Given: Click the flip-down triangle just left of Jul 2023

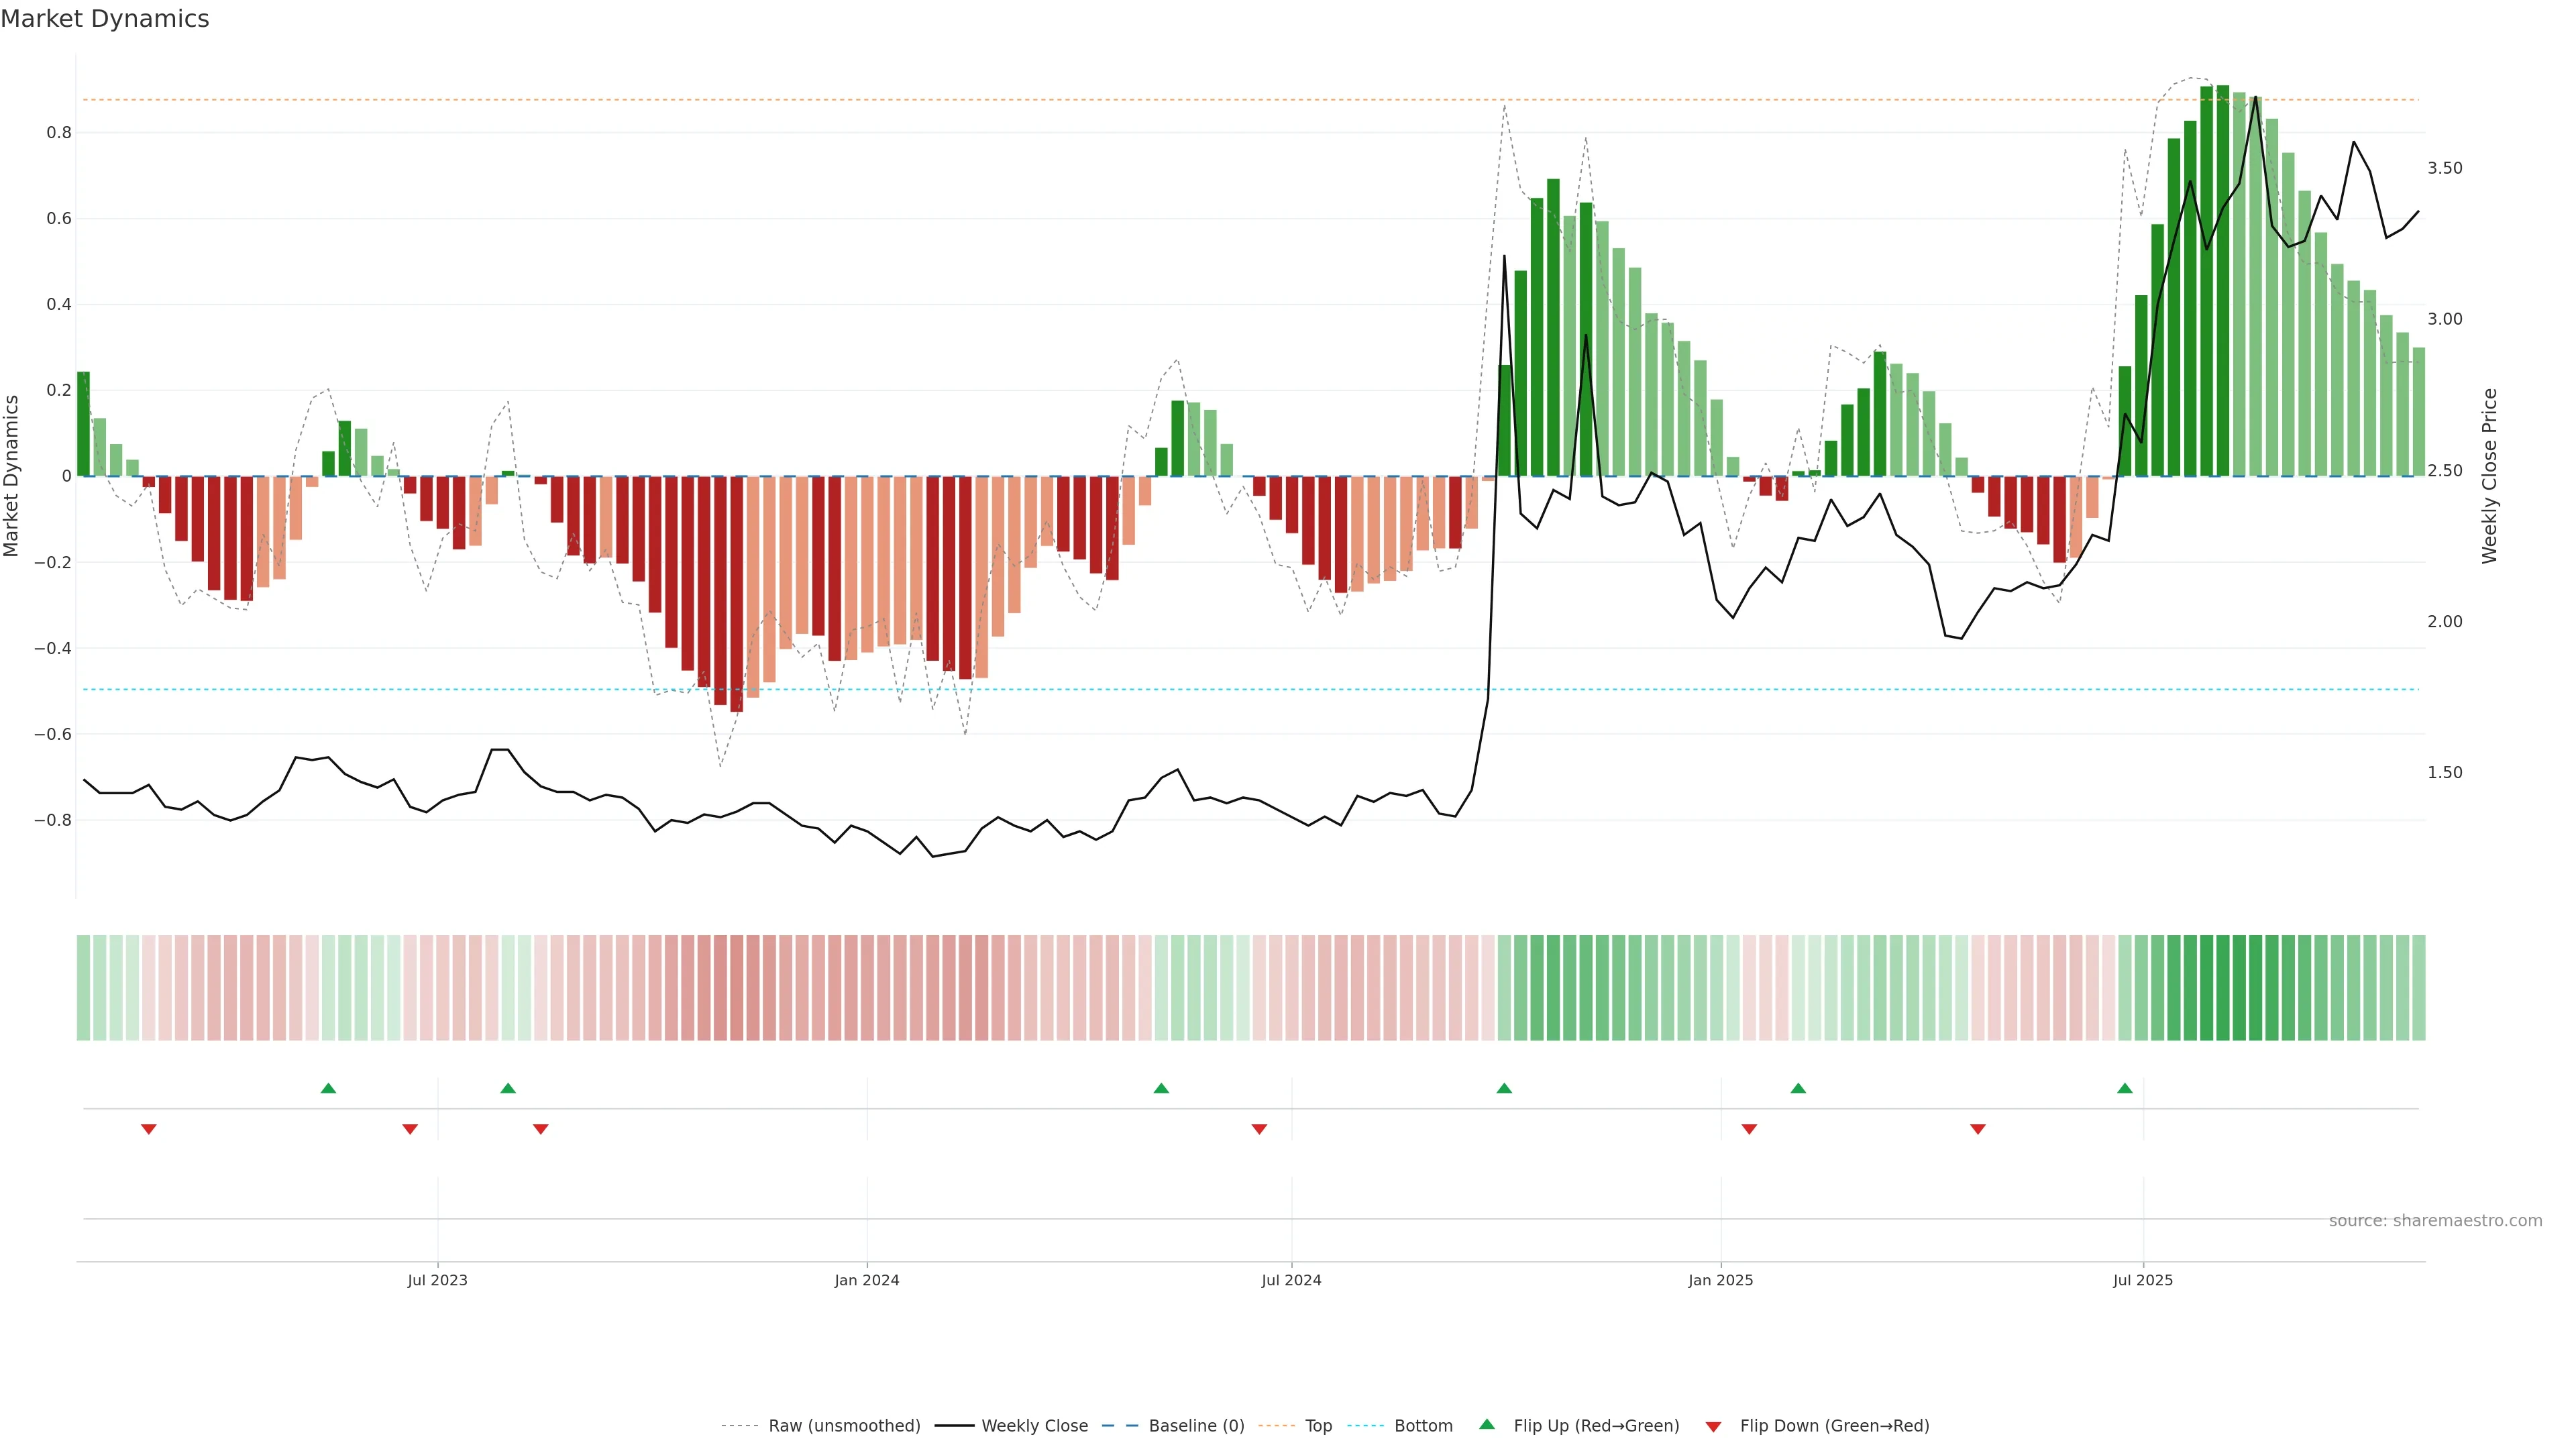Looking at the screenshot, I should tap(410, 1129).
